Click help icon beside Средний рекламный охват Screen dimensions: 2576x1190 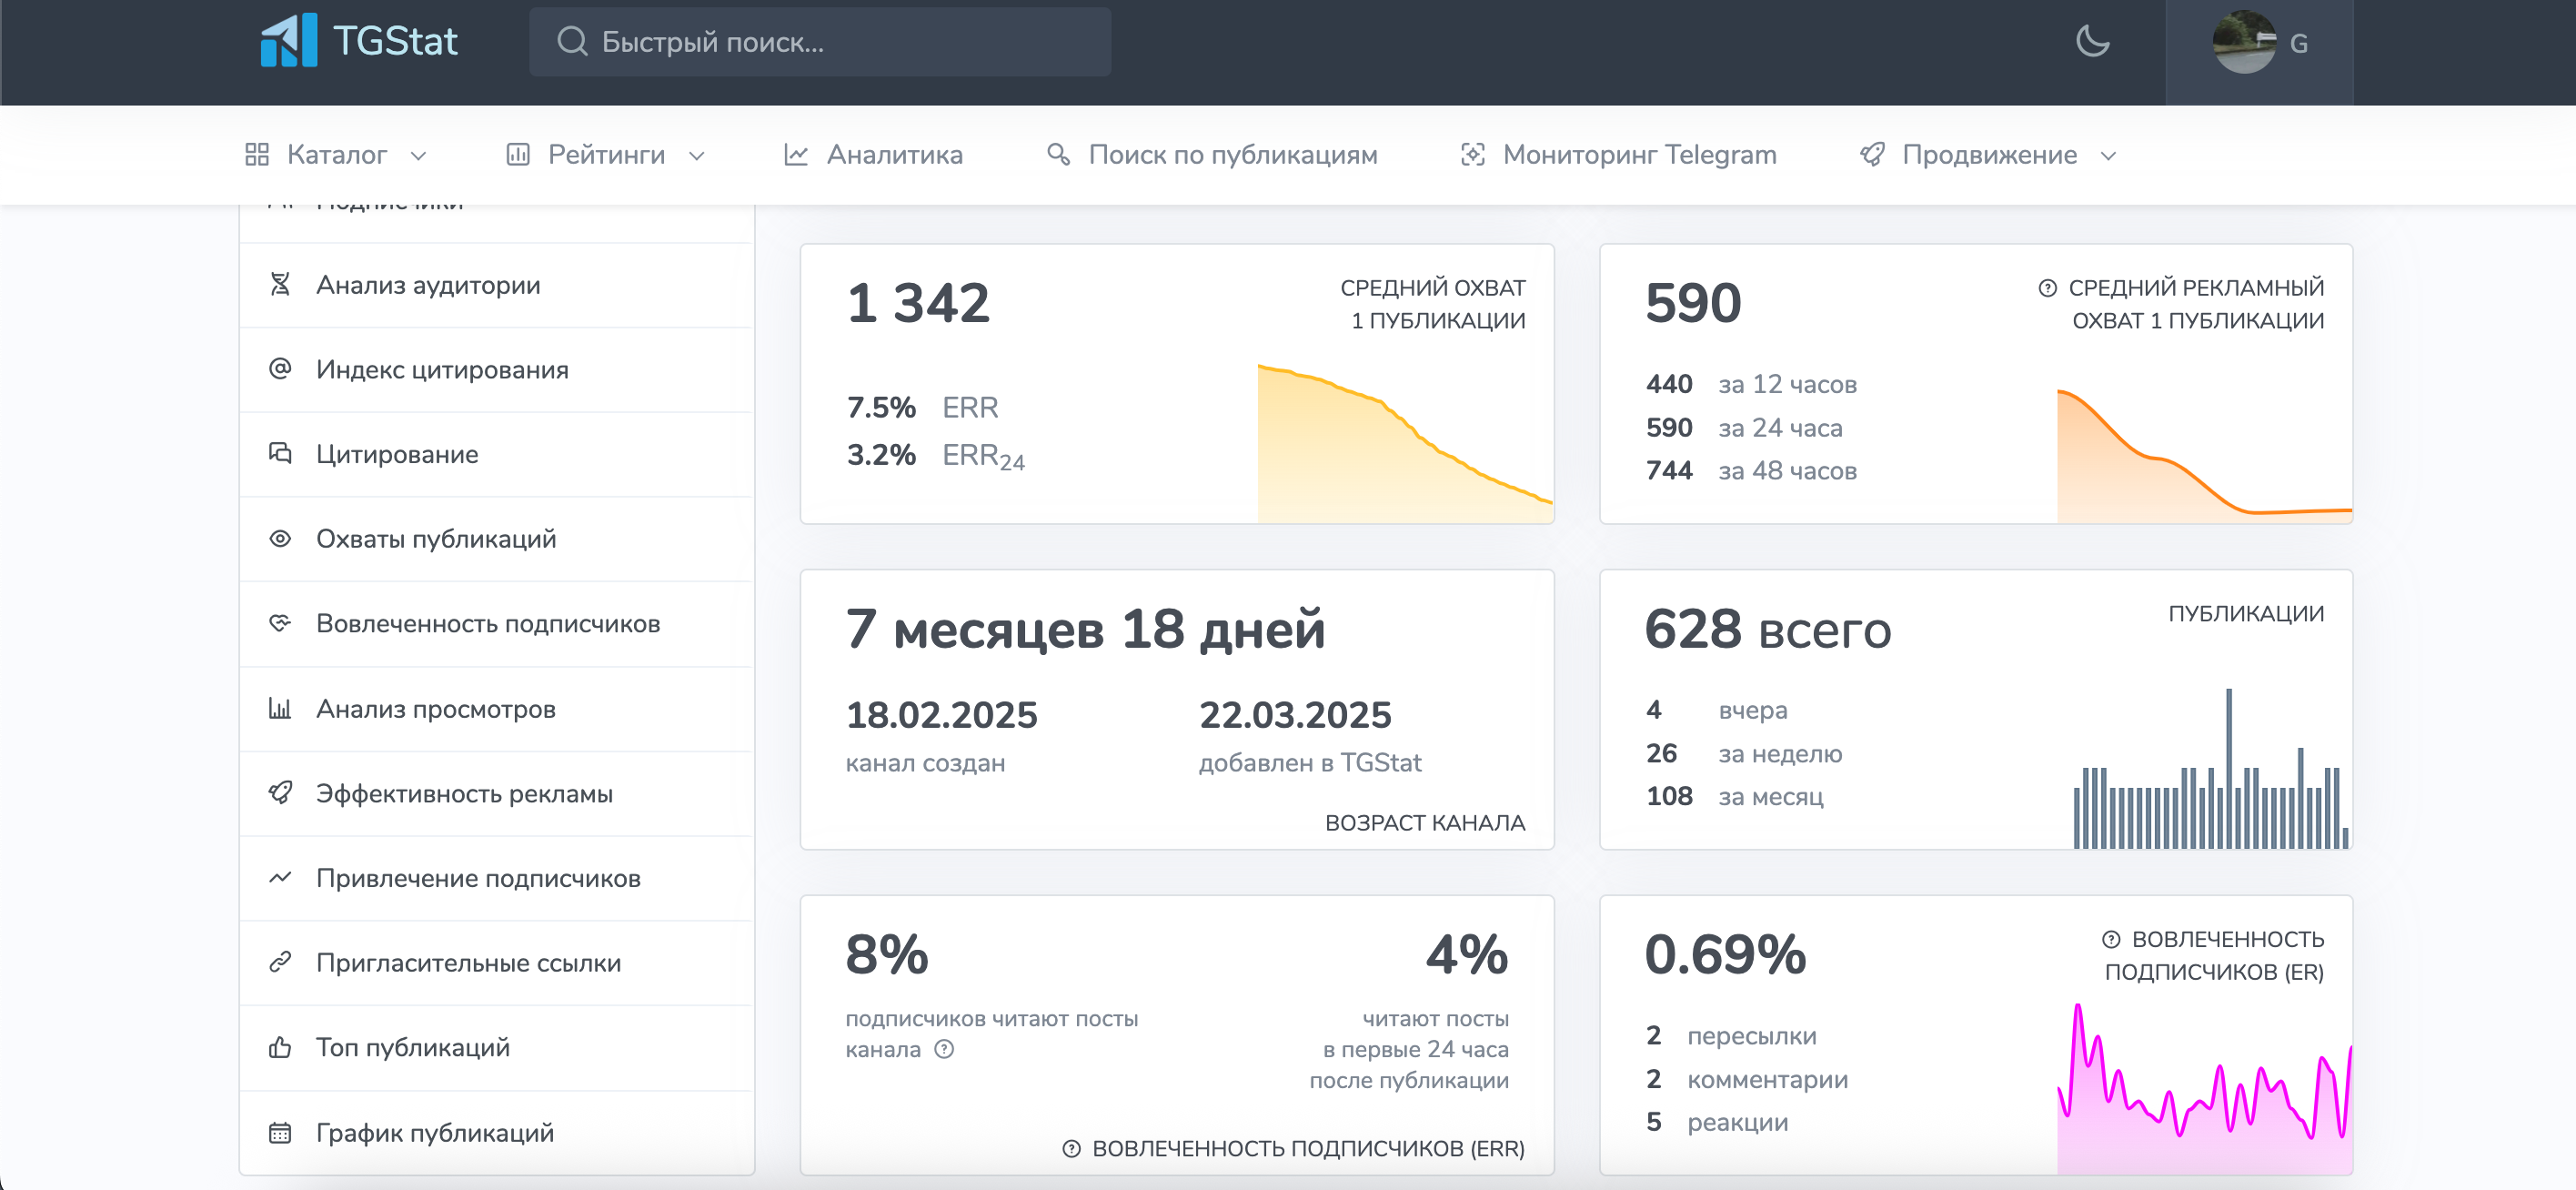click(2047, 288)
